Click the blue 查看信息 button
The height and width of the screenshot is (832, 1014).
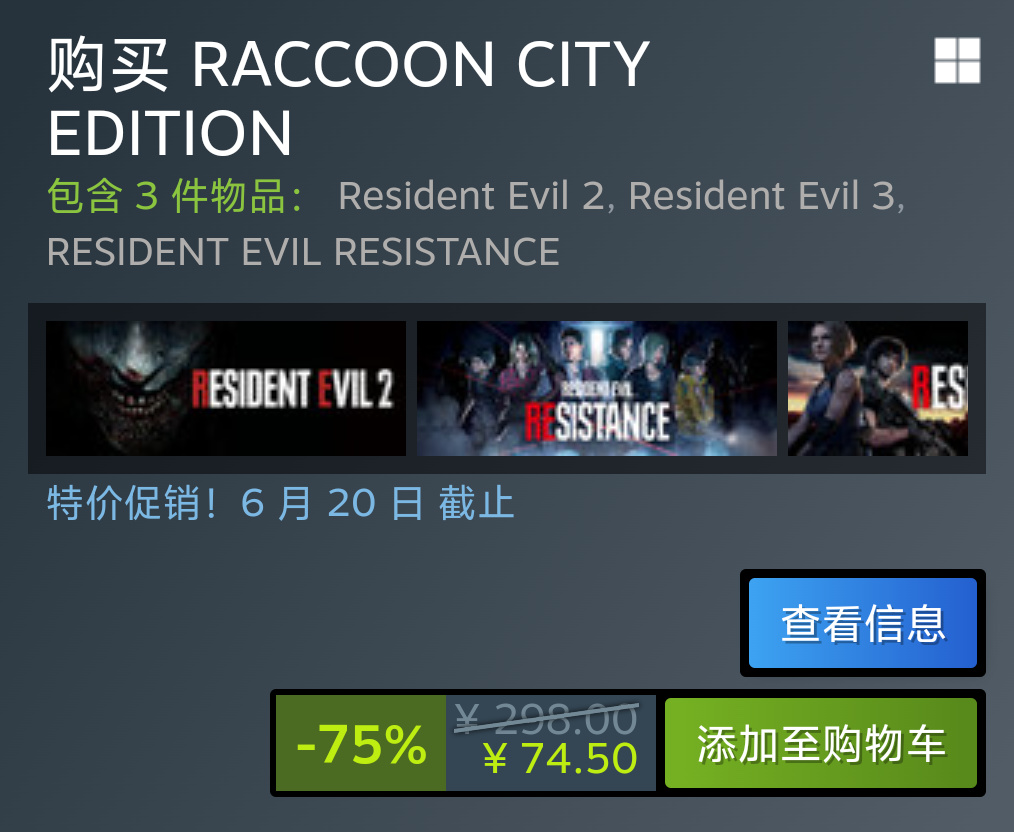[x=863, y=623]
